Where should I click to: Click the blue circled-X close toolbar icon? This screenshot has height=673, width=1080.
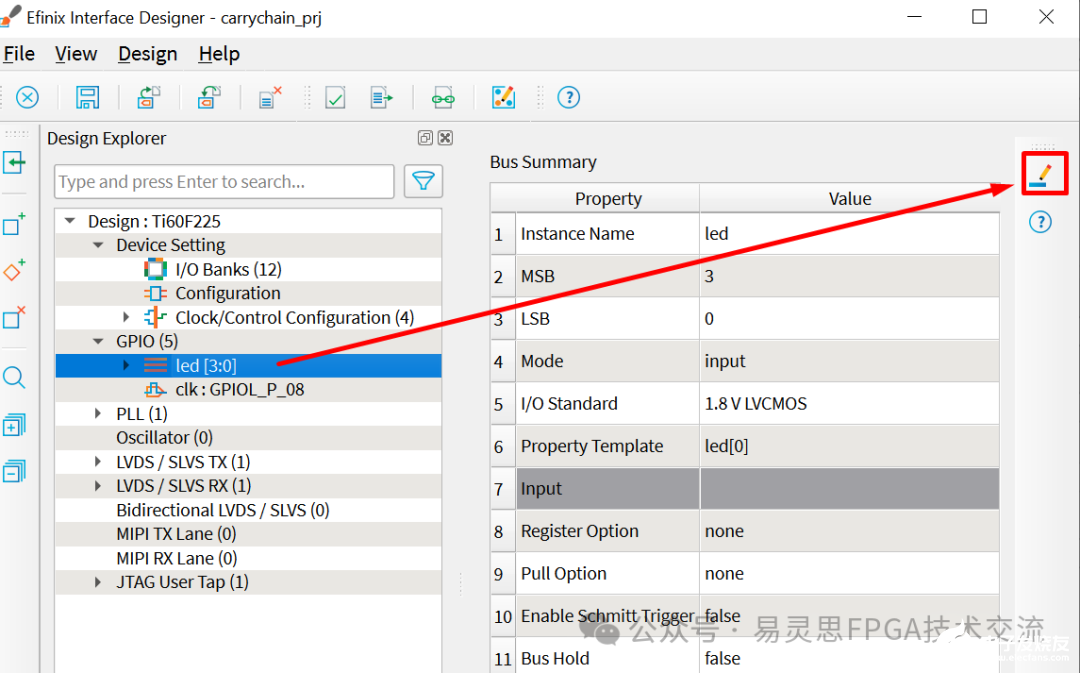click(27, 97)
